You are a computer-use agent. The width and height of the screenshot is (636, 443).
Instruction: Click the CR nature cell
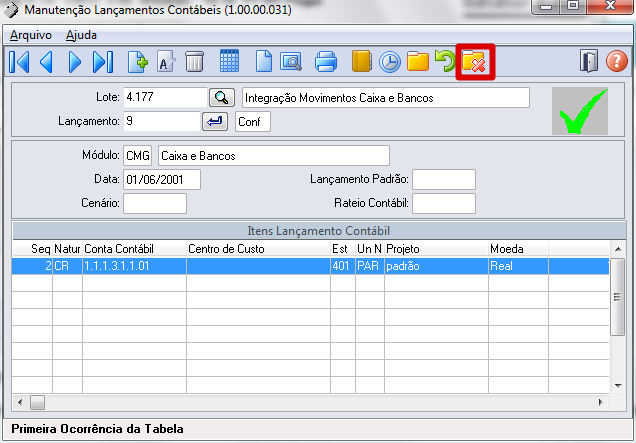point(67,266)
